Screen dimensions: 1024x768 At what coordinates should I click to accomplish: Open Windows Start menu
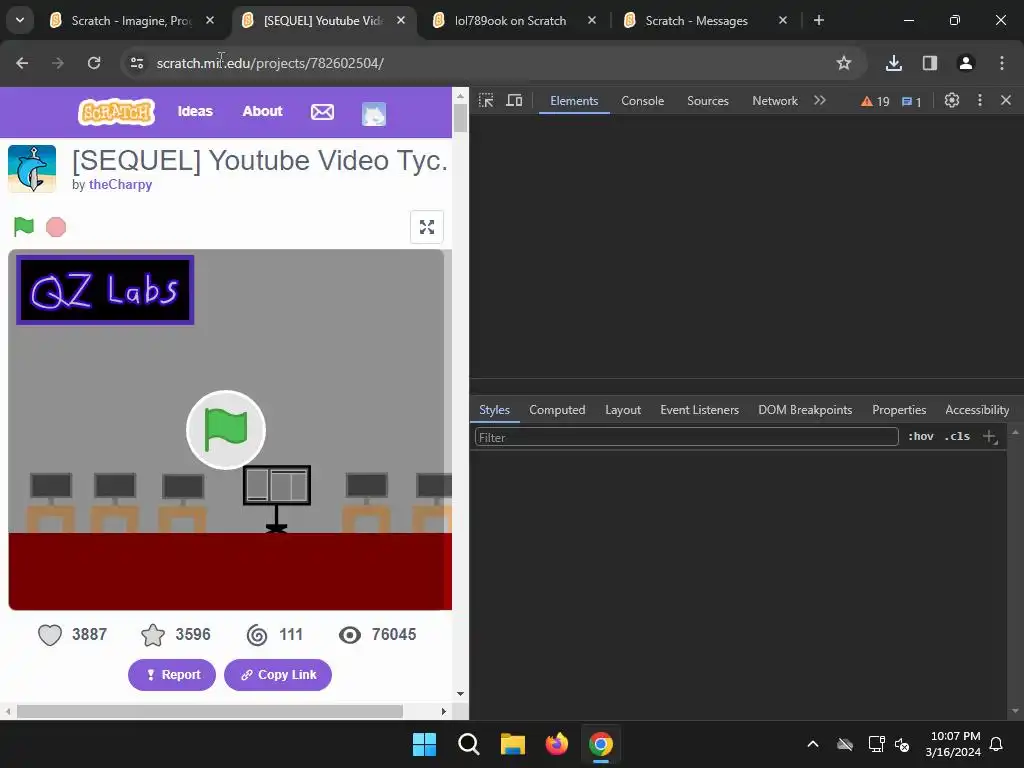(x=424, y=744)
